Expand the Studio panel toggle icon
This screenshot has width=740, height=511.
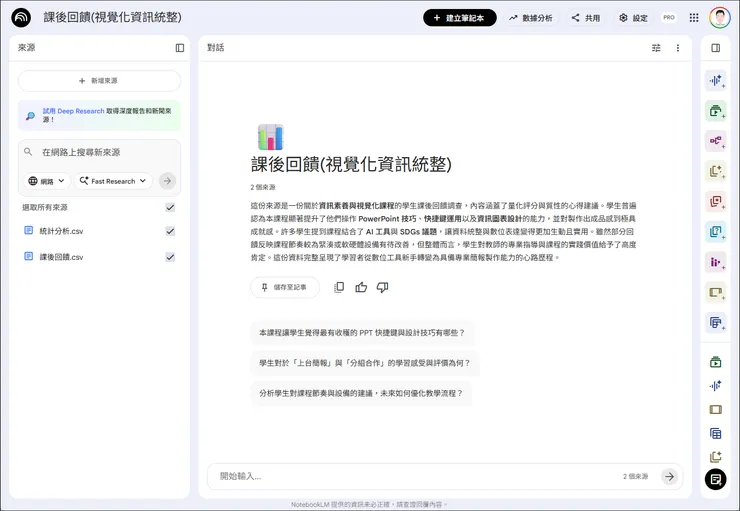pos(715,48)
